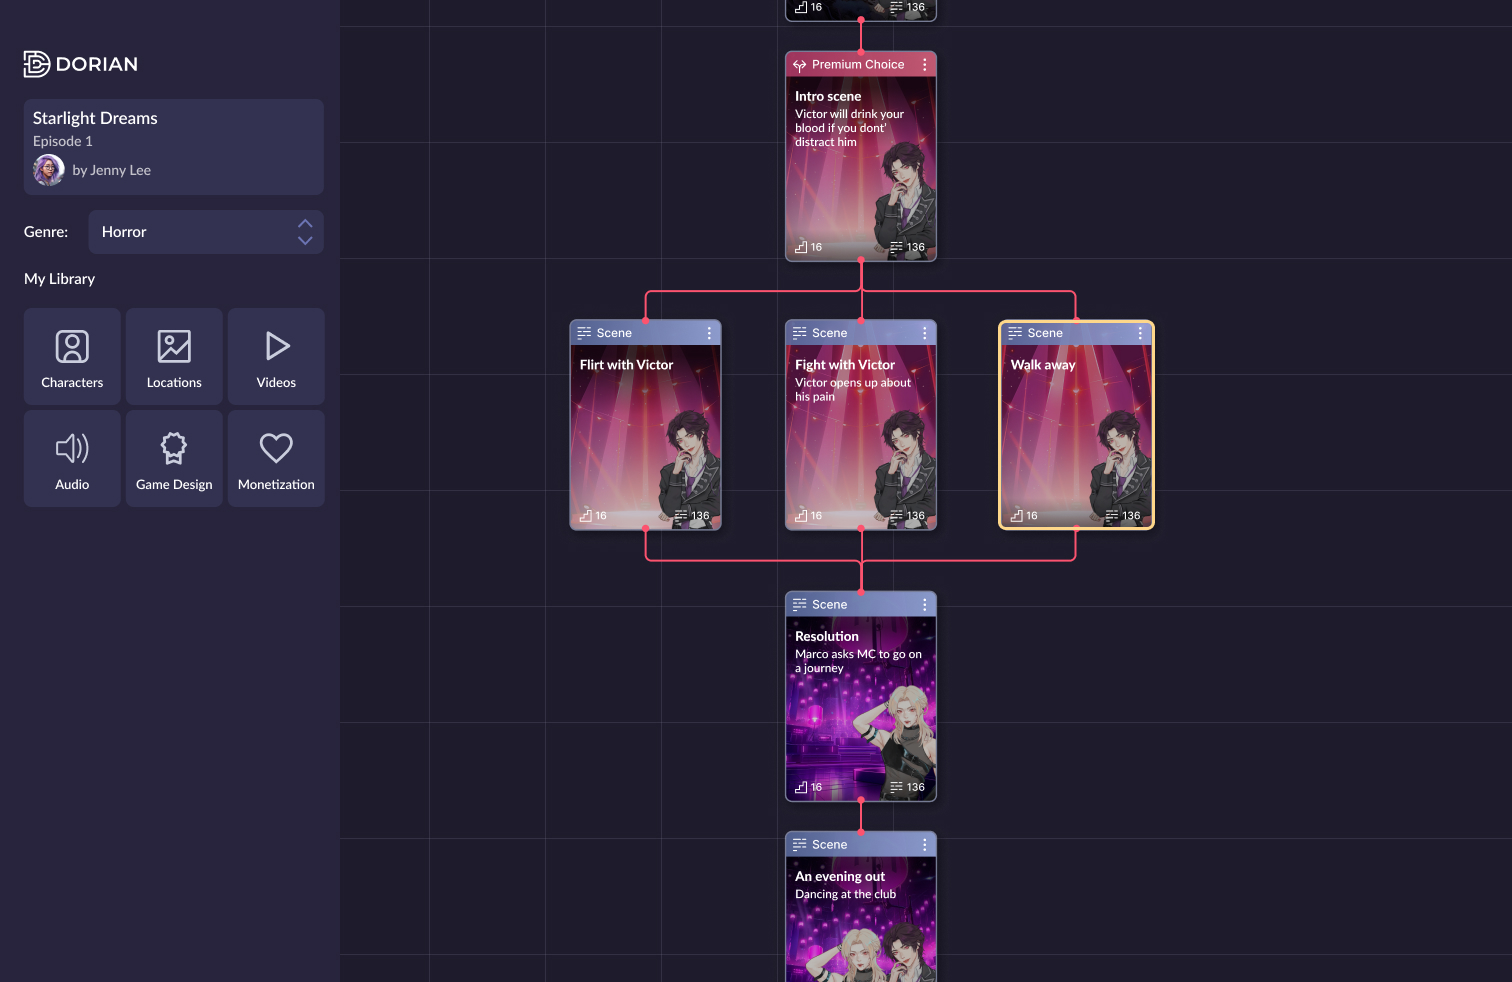Open the Locations library
The image size is (1512, 982).
click(174, 356)
